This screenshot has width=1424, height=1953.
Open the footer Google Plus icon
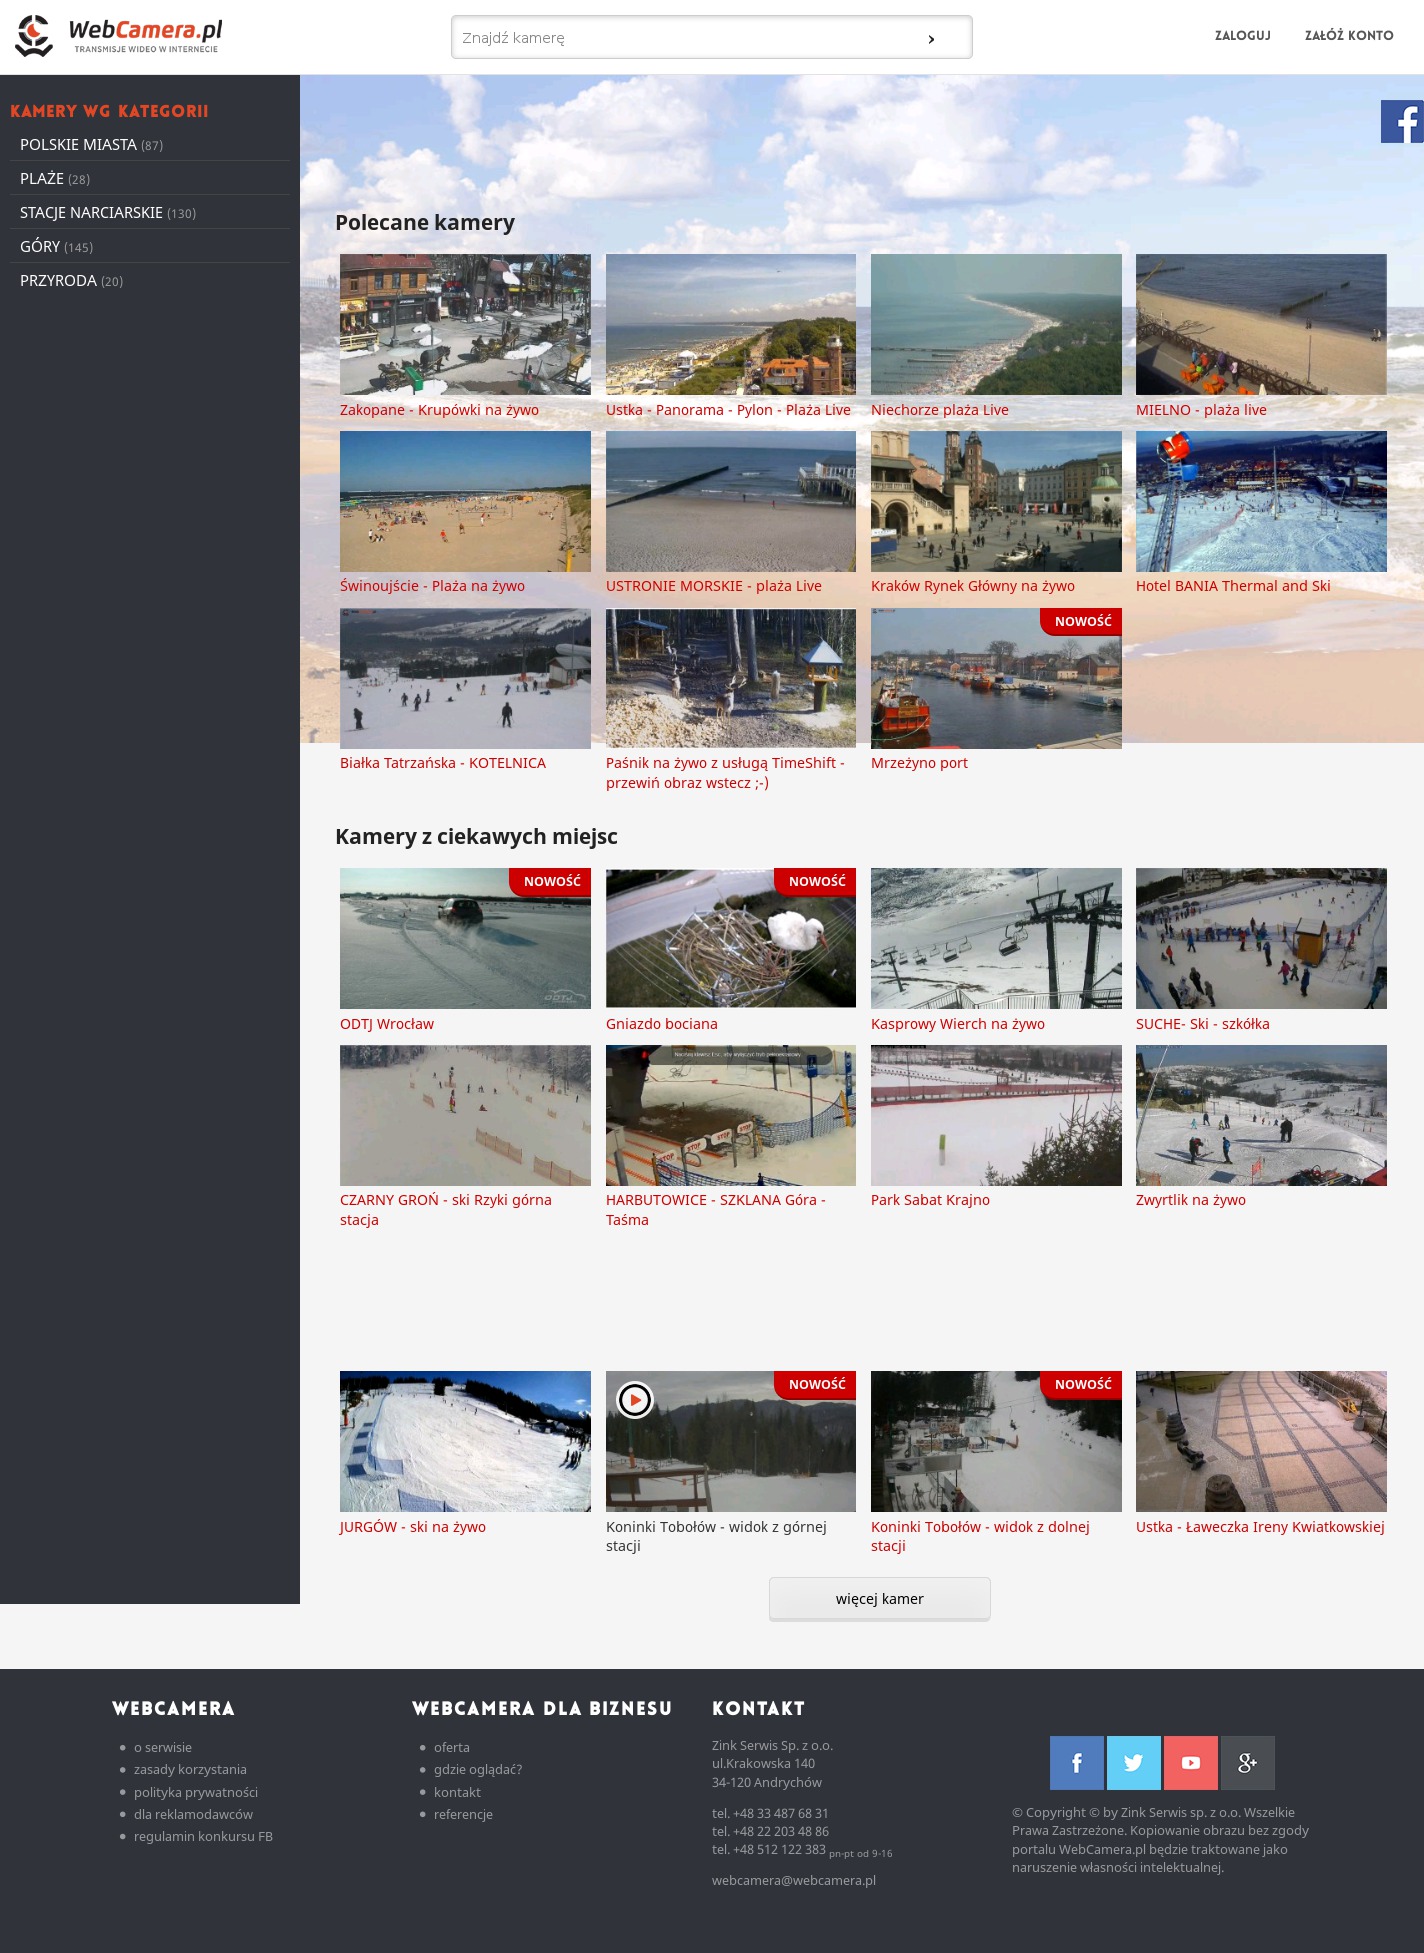click(x=1247, y=1763)
